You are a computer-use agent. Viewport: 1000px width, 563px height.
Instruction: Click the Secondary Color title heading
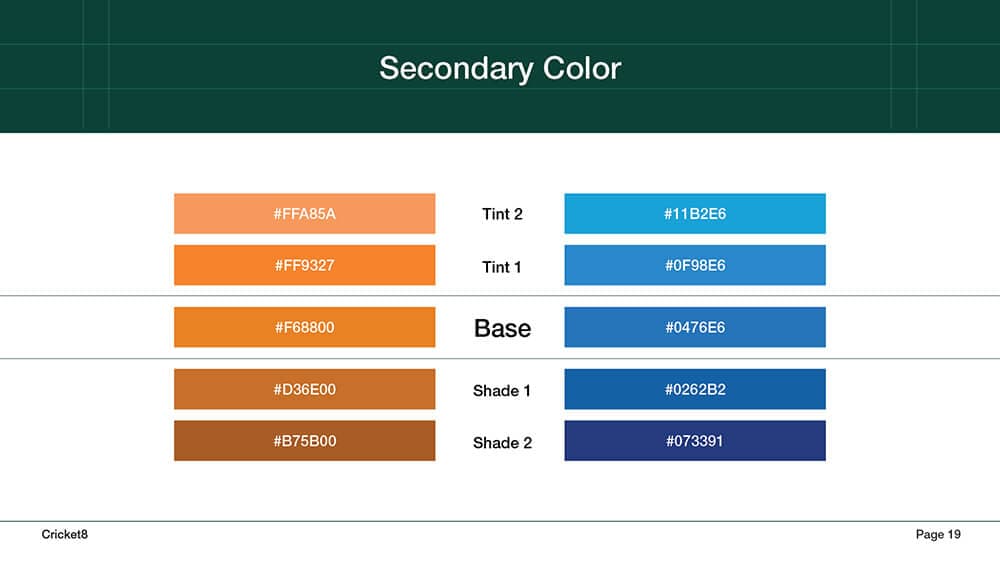[x=500, y=68]
